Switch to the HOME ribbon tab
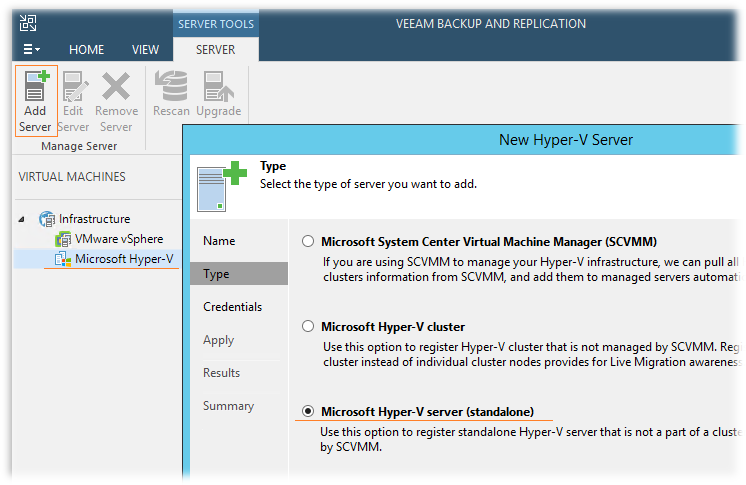The image size is (746, 485). (x=87, y=49)
